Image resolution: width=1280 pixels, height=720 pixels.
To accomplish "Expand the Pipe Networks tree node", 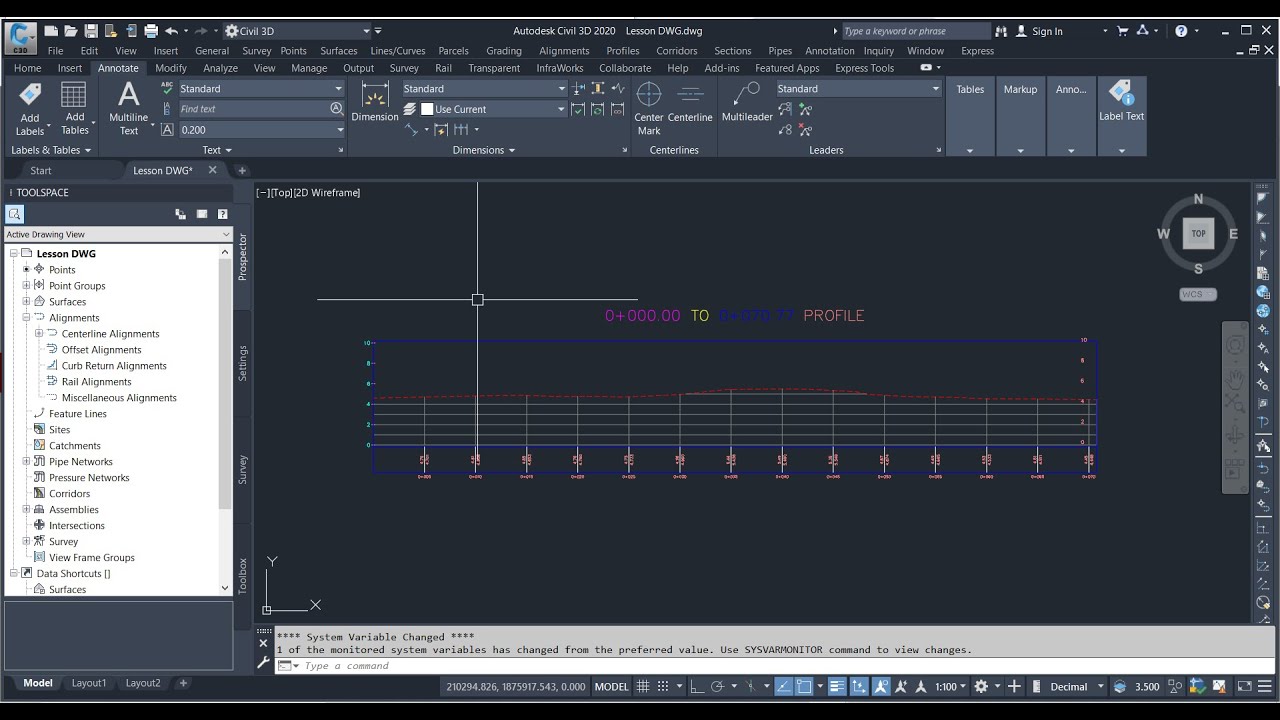I will (27, 462).
